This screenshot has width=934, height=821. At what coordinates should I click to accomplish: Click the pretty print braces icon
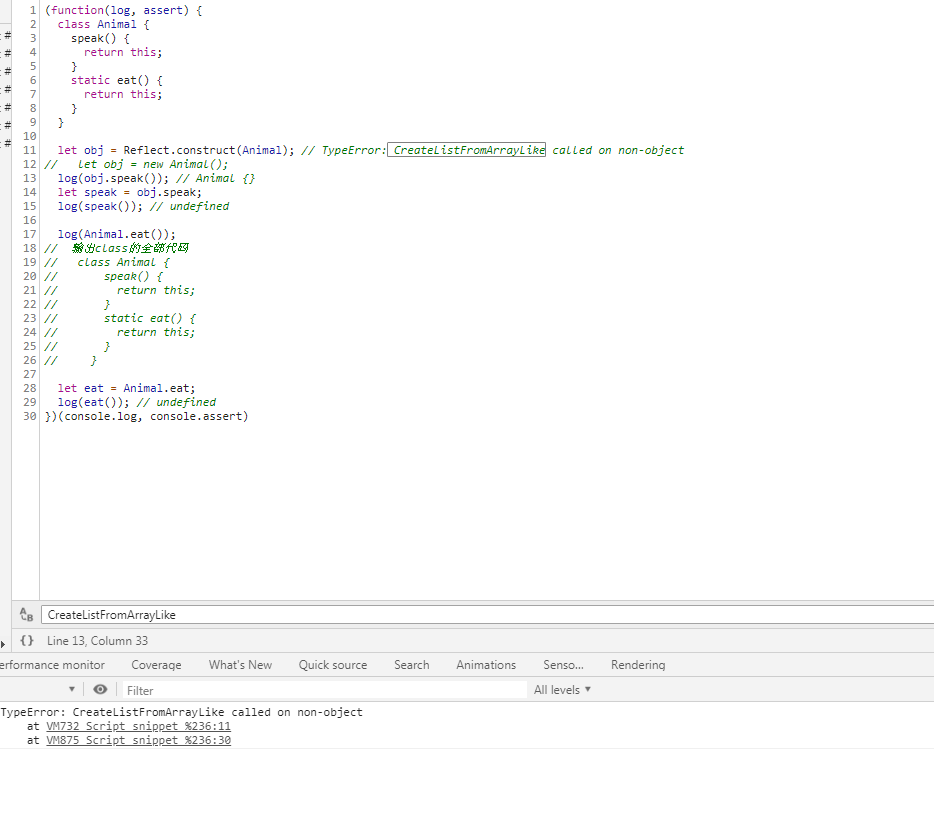pyautogui.click(x=27, y=640)
